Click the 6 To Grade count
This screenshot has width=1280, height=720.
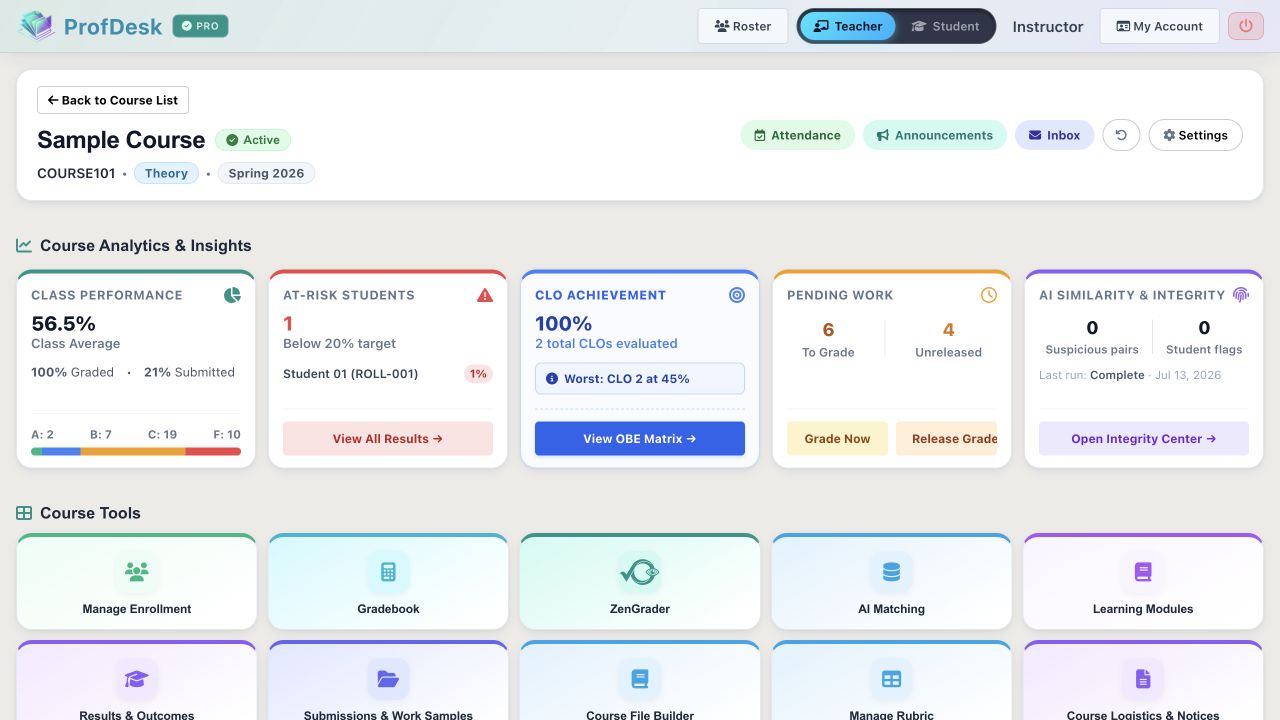point(828,330)
